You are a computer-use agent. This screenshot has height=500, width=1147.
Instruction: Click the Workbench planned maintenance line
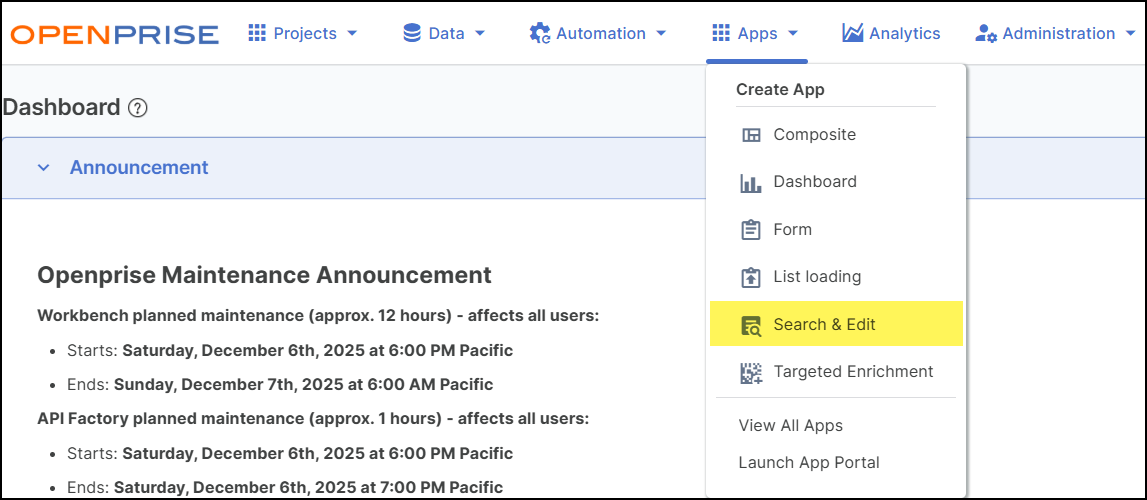tap(318, 317)
